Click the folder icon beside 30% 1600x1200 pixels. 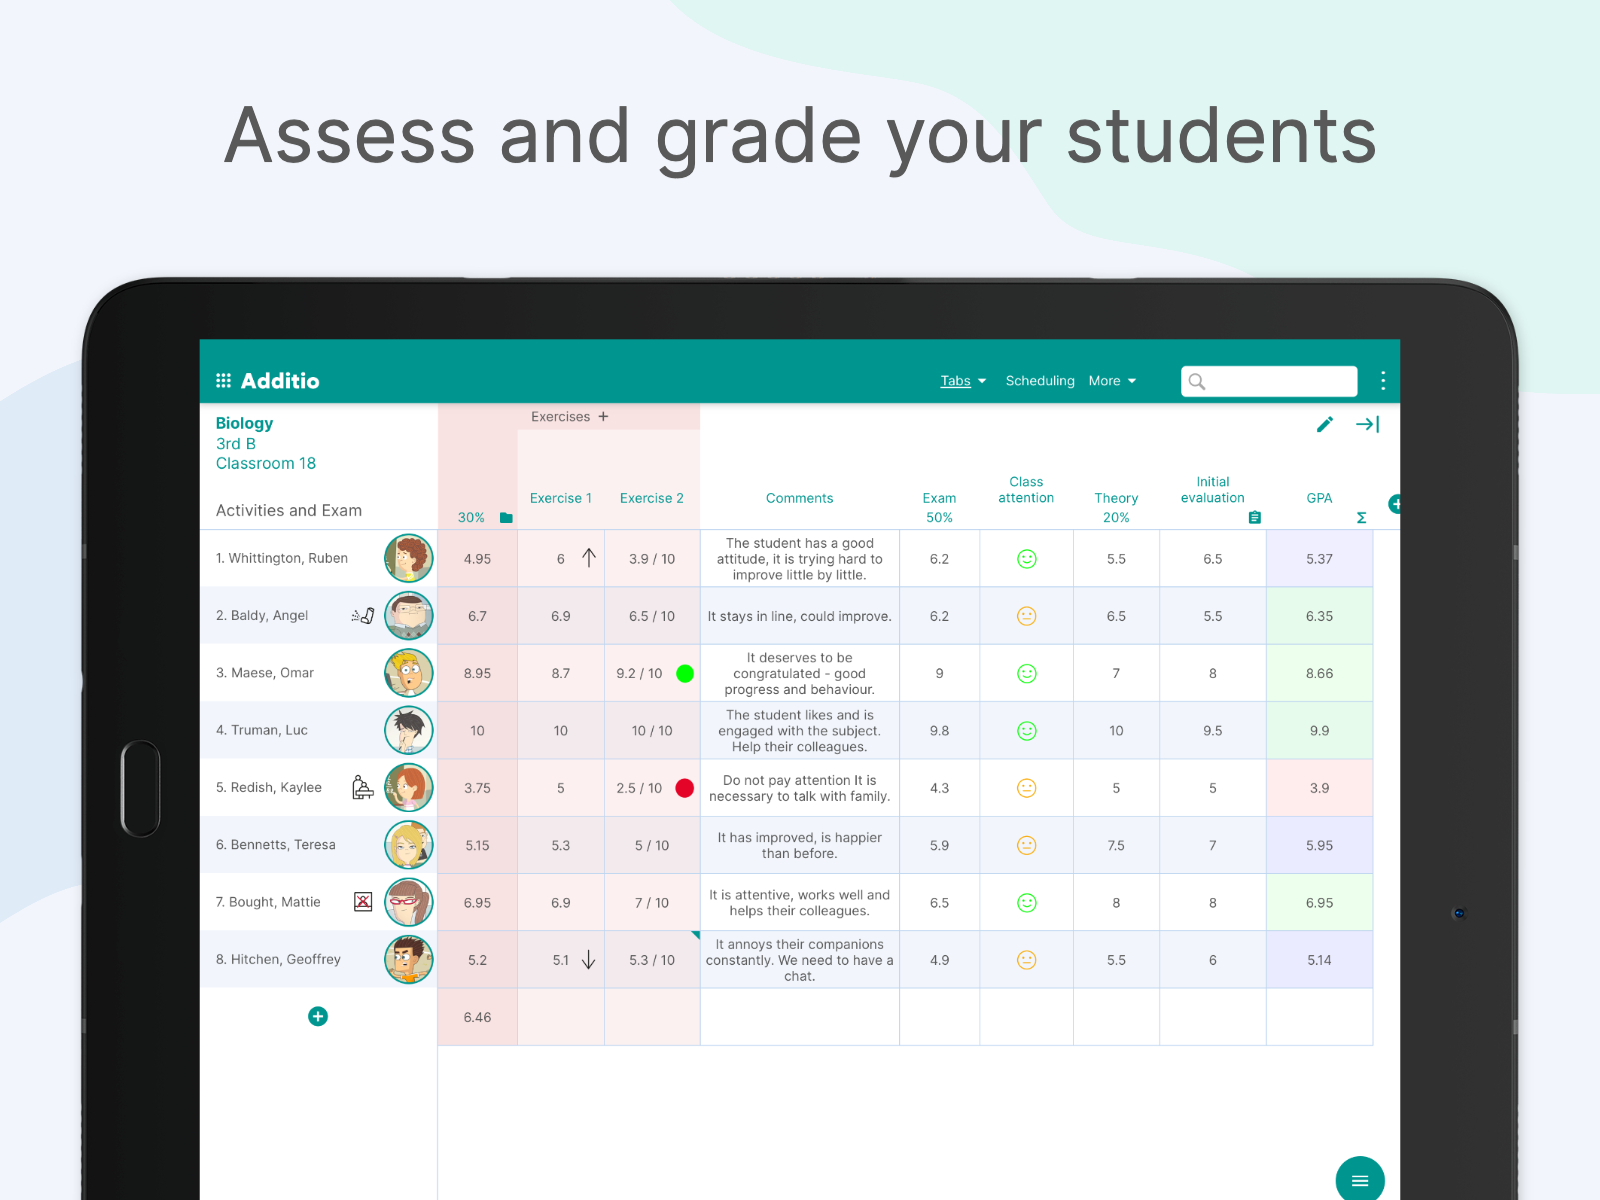click(506, 518)
